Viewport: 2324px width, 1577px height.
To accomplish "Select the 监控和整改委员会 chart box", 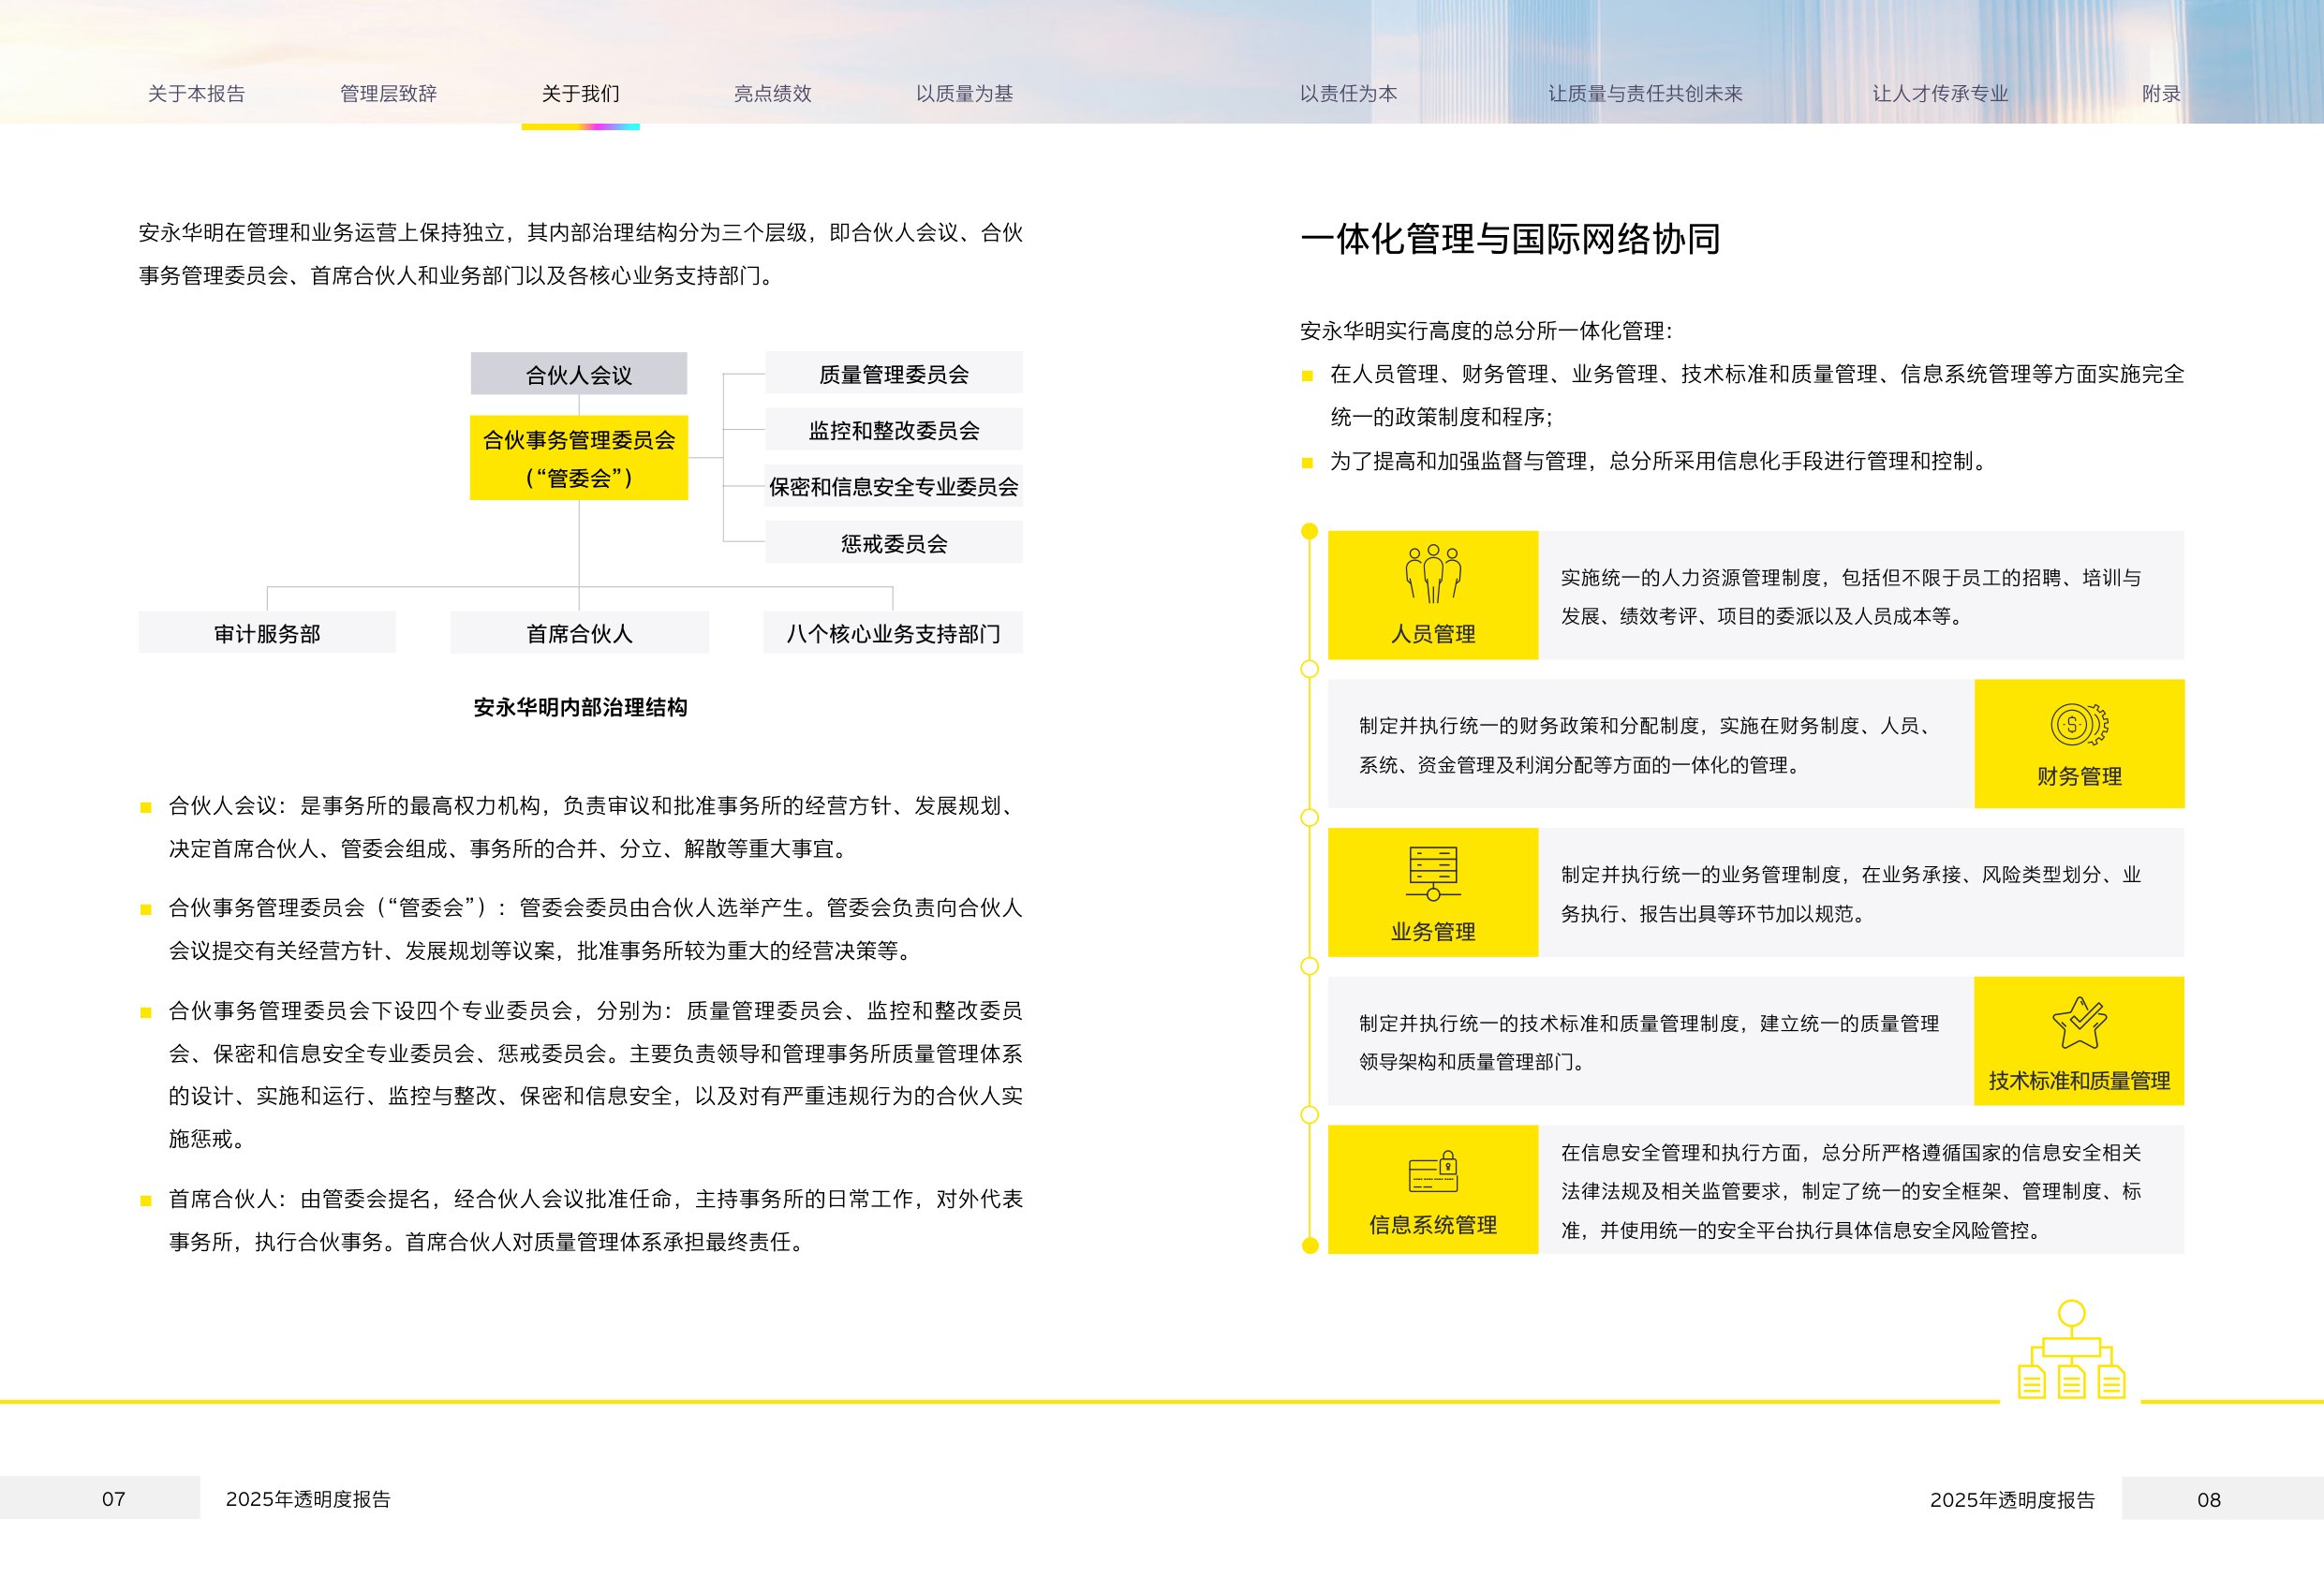I will [893, 430].
